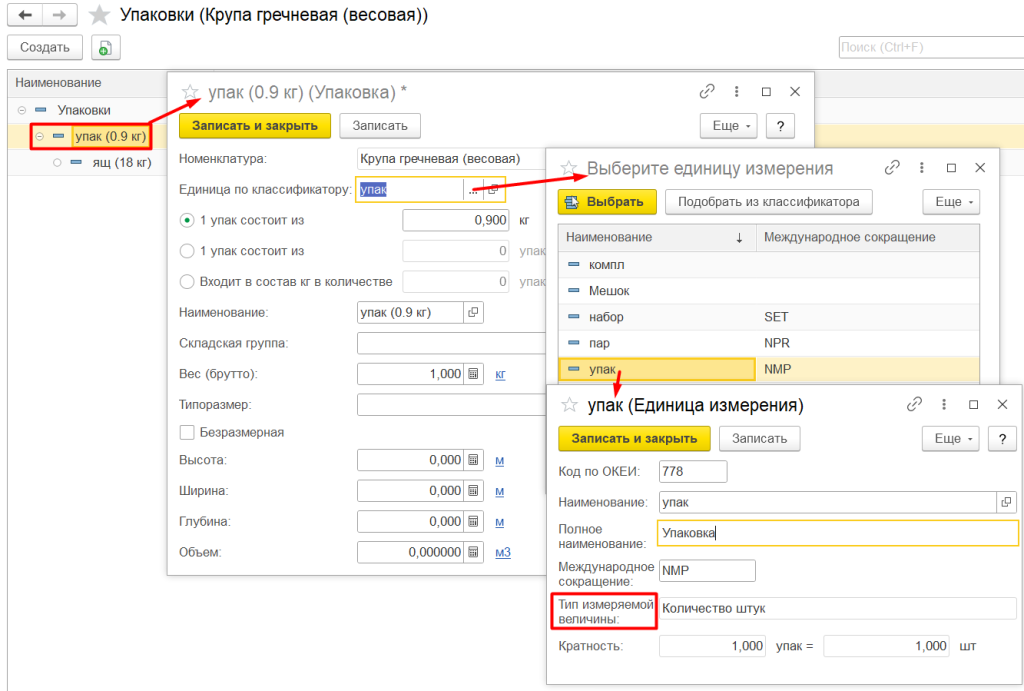
Task: Go forward with the right arrow button
Action: (59, 14)
